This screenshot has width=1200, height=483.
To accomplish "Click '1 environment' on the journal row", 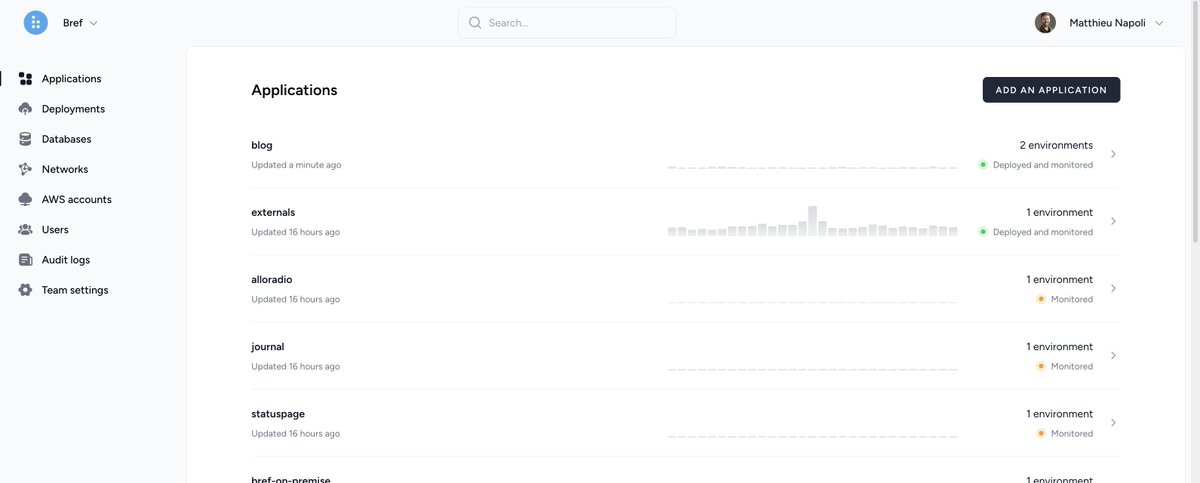I will click(x=1060, y=347).
